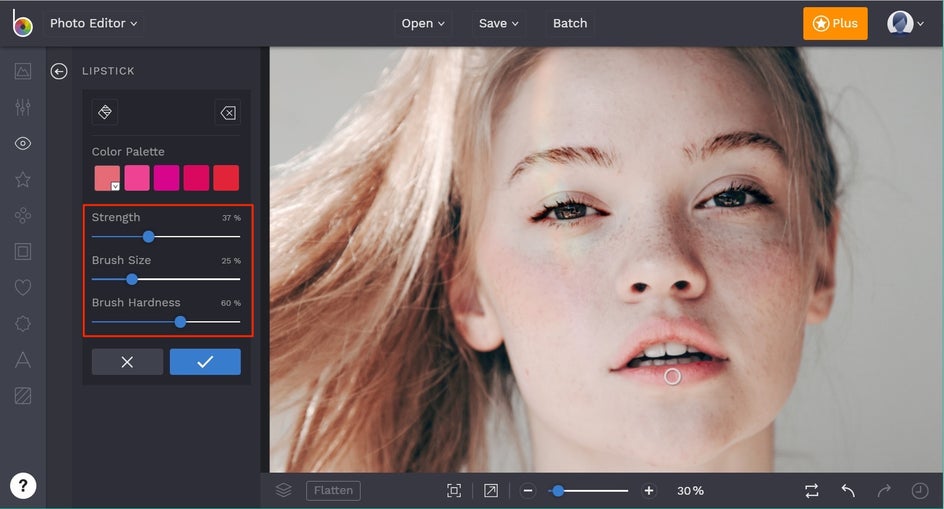
Task: Apply the lipstick with the checkmark button
Action: [205, 361]
